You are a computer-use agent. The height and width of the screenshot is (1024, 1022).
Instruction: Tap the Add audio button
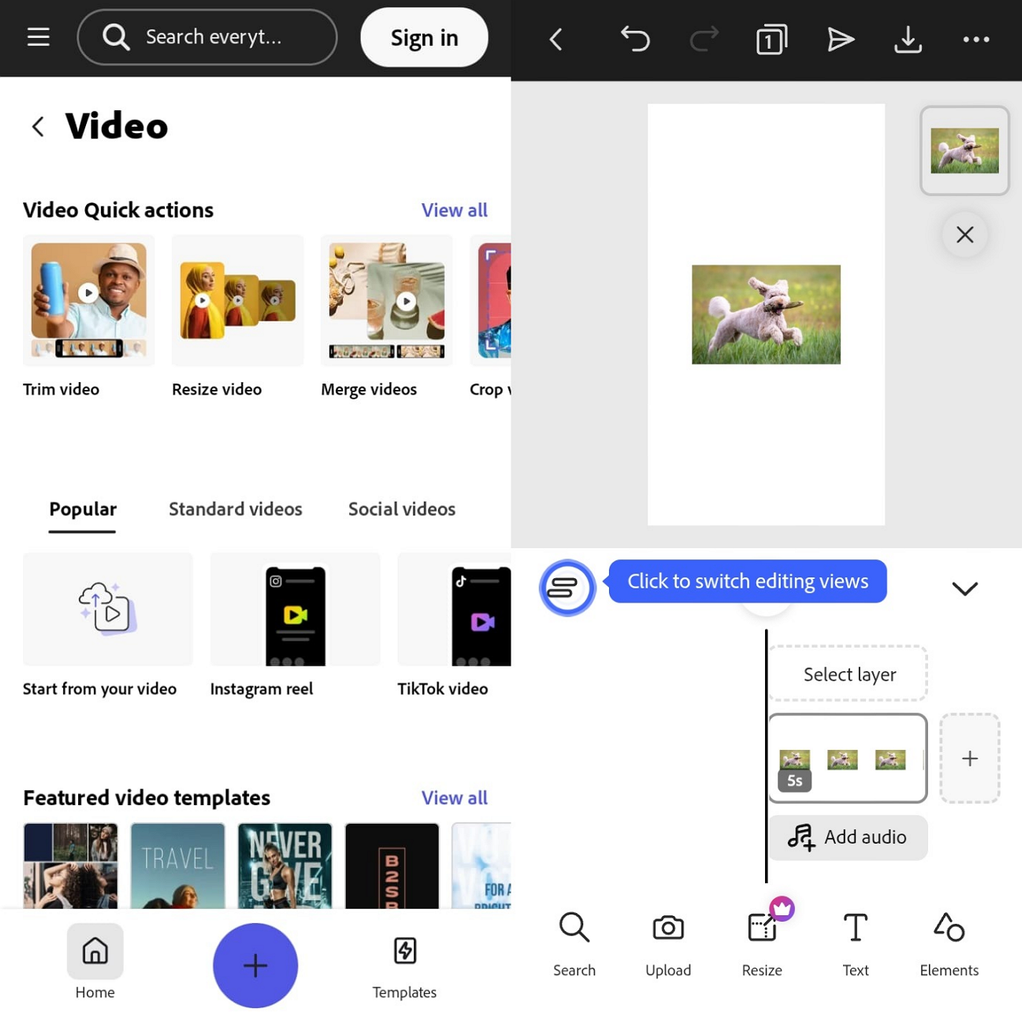[x=848, y=837]
